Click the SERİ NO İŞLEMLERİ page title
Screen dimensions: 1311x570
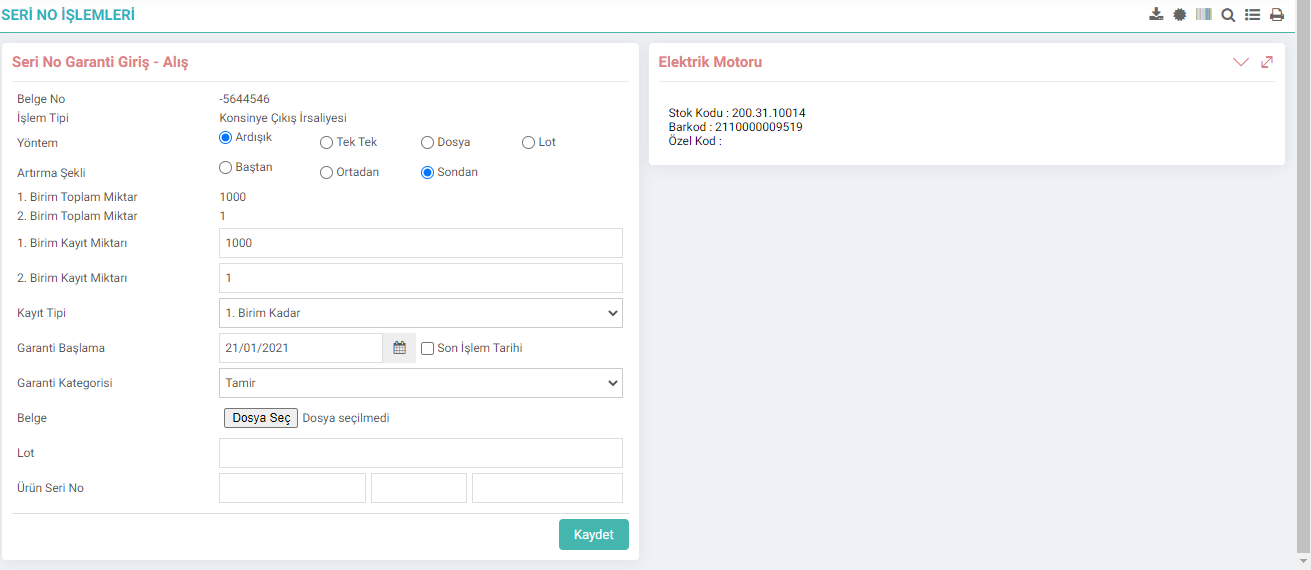click(68, 15)
